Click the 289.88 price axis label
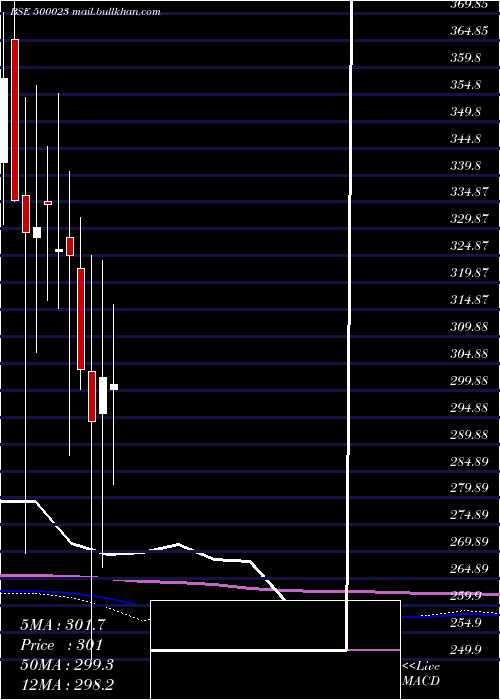Image resolution: width=500 pixels, height=700 pixels. (x=469, y=434)
